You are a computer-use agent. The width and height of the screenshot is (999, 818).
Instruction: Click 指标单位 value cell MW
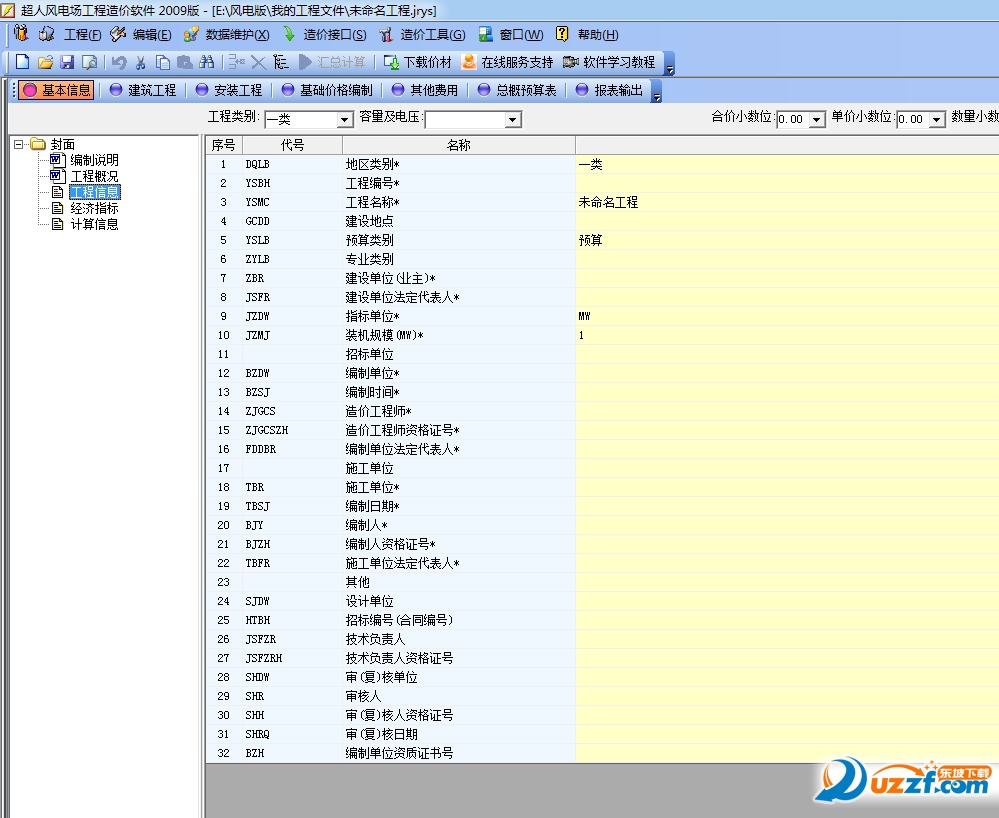coord(787,316)
